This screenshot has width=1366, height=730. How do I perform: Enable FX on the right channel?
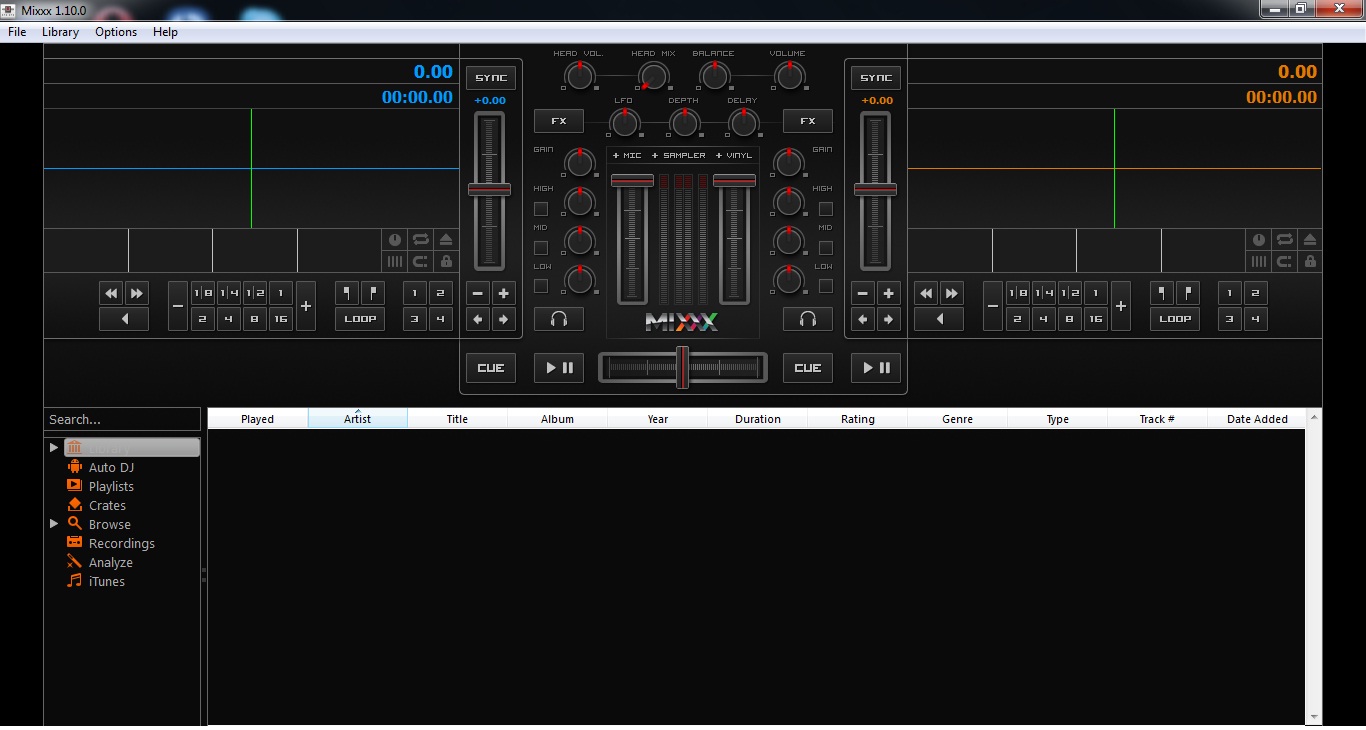tap(808, 121)
